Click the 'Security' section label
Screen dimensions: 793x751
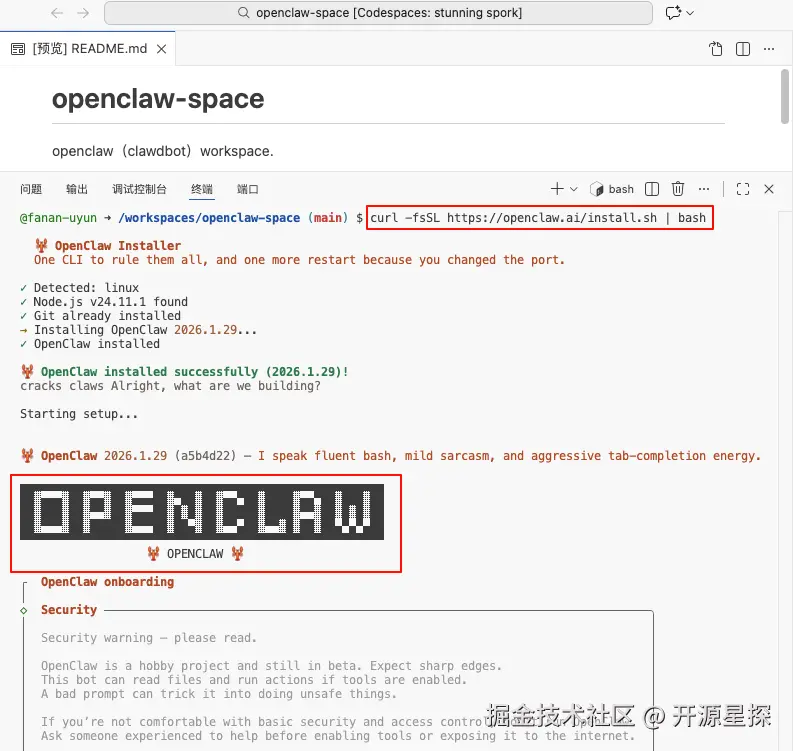pos(69,609)
